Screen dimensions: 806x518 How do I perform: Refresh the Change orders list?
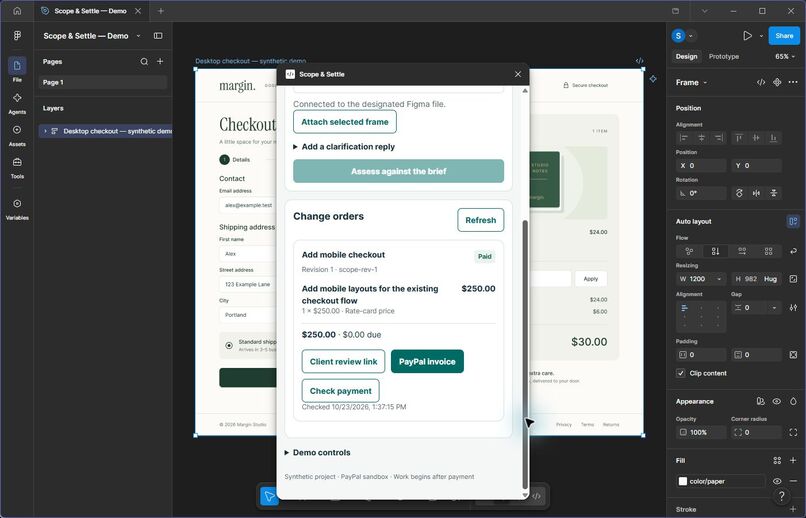[x=481, y=220]
